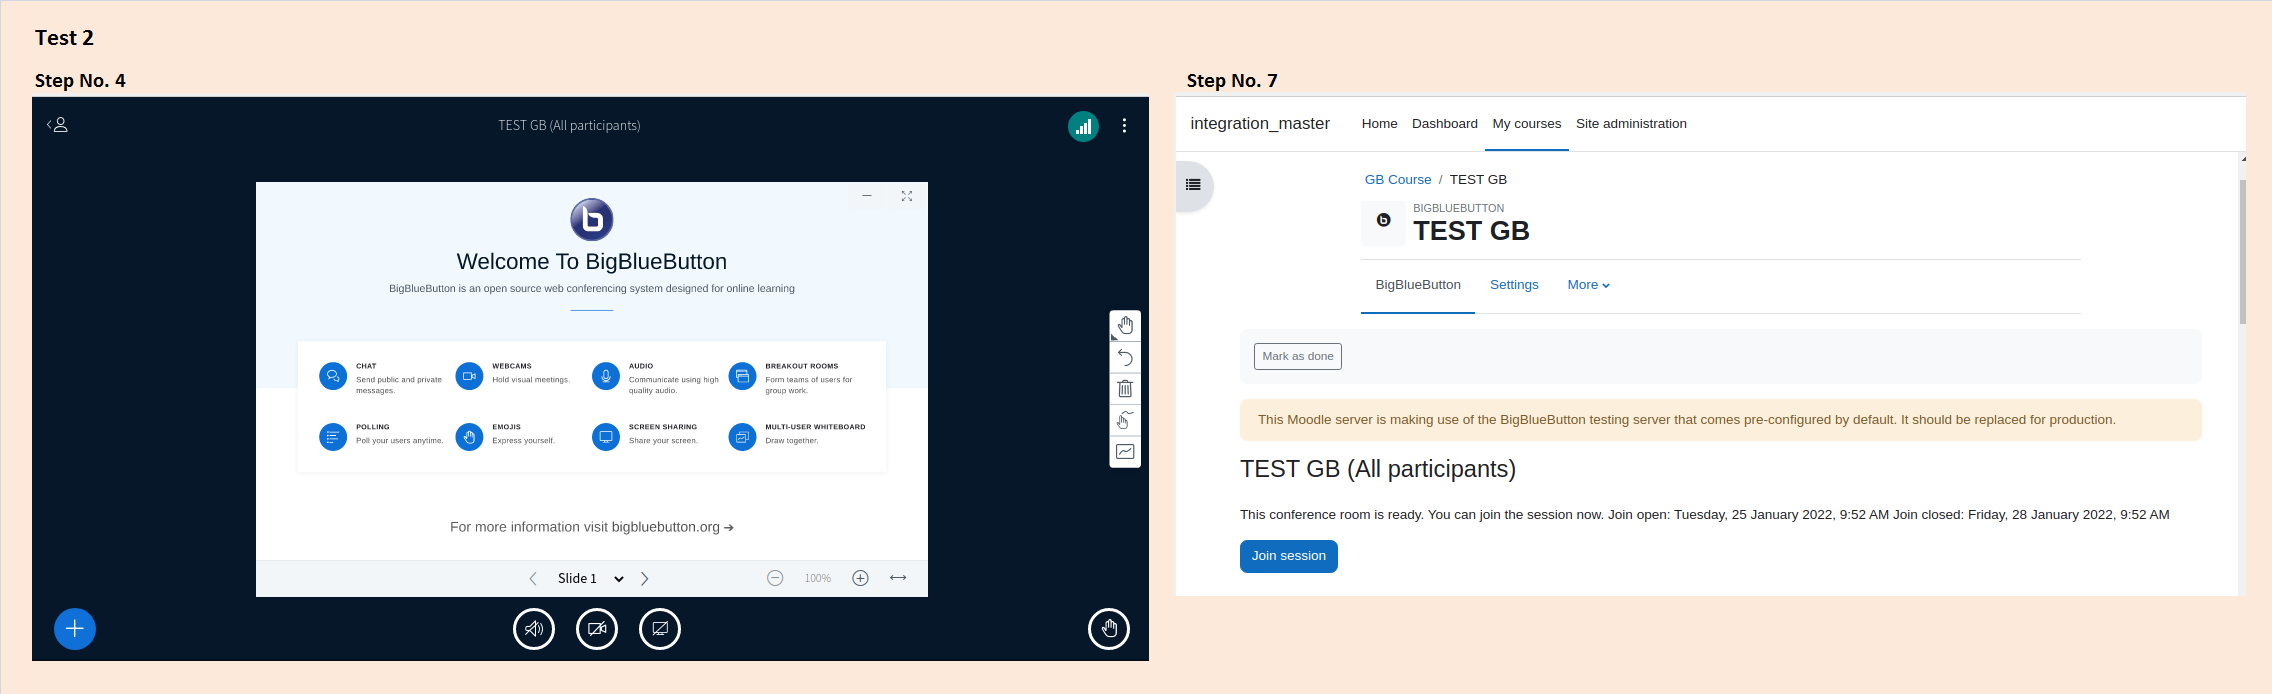Click the Screen Sharing icon on slide

[x=606, y=437]
